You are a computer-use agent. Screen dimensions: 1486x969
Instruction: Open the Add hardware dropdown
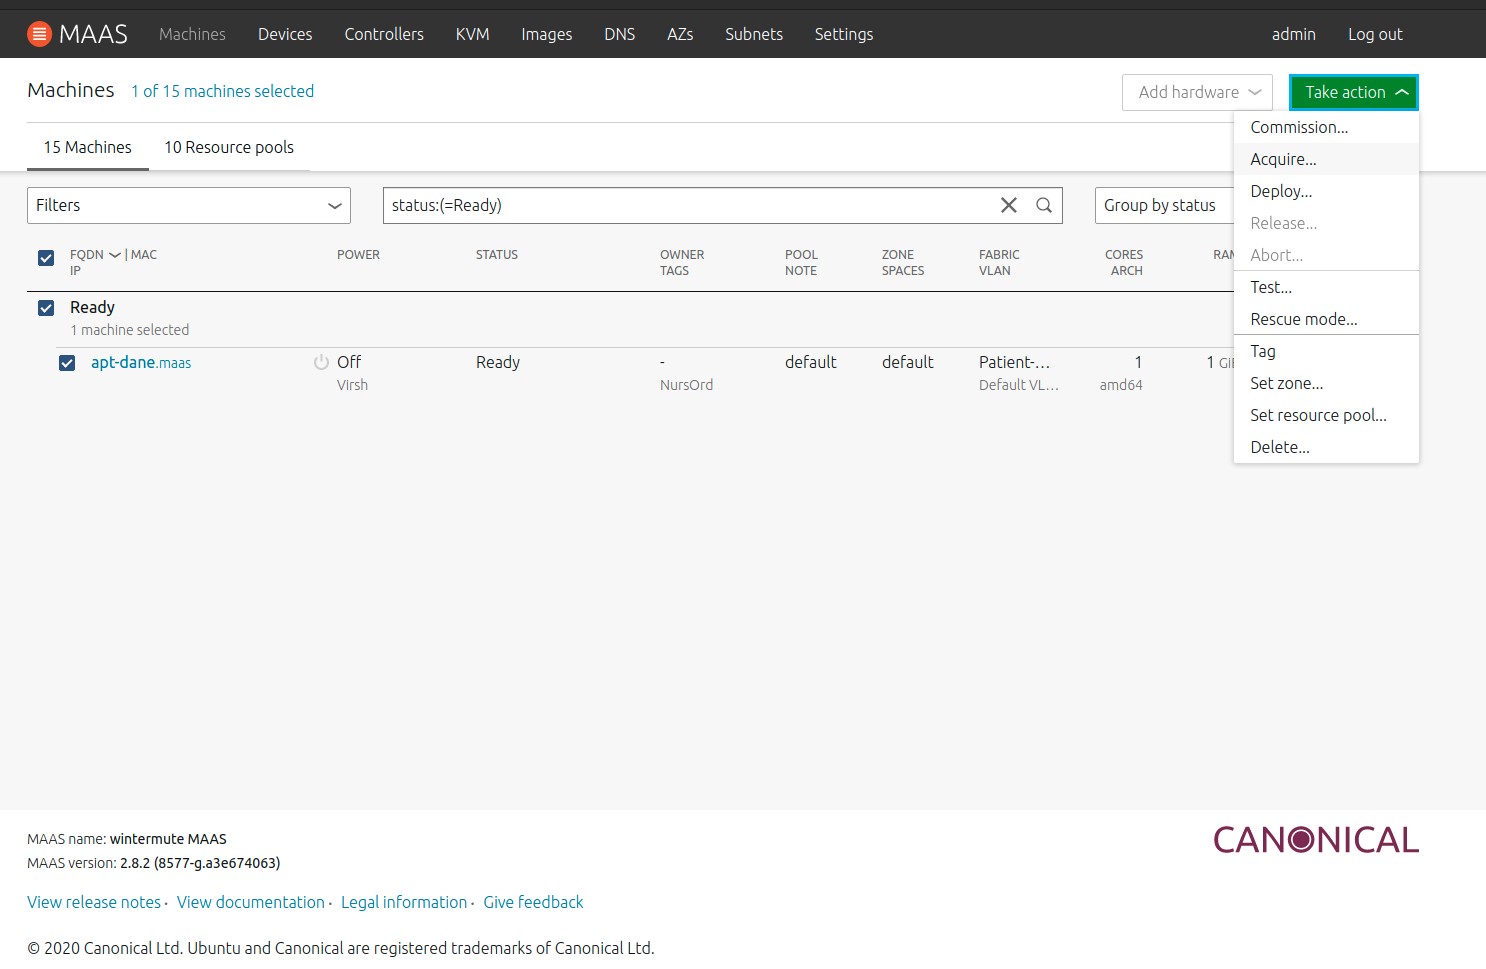click(1197, 92)
